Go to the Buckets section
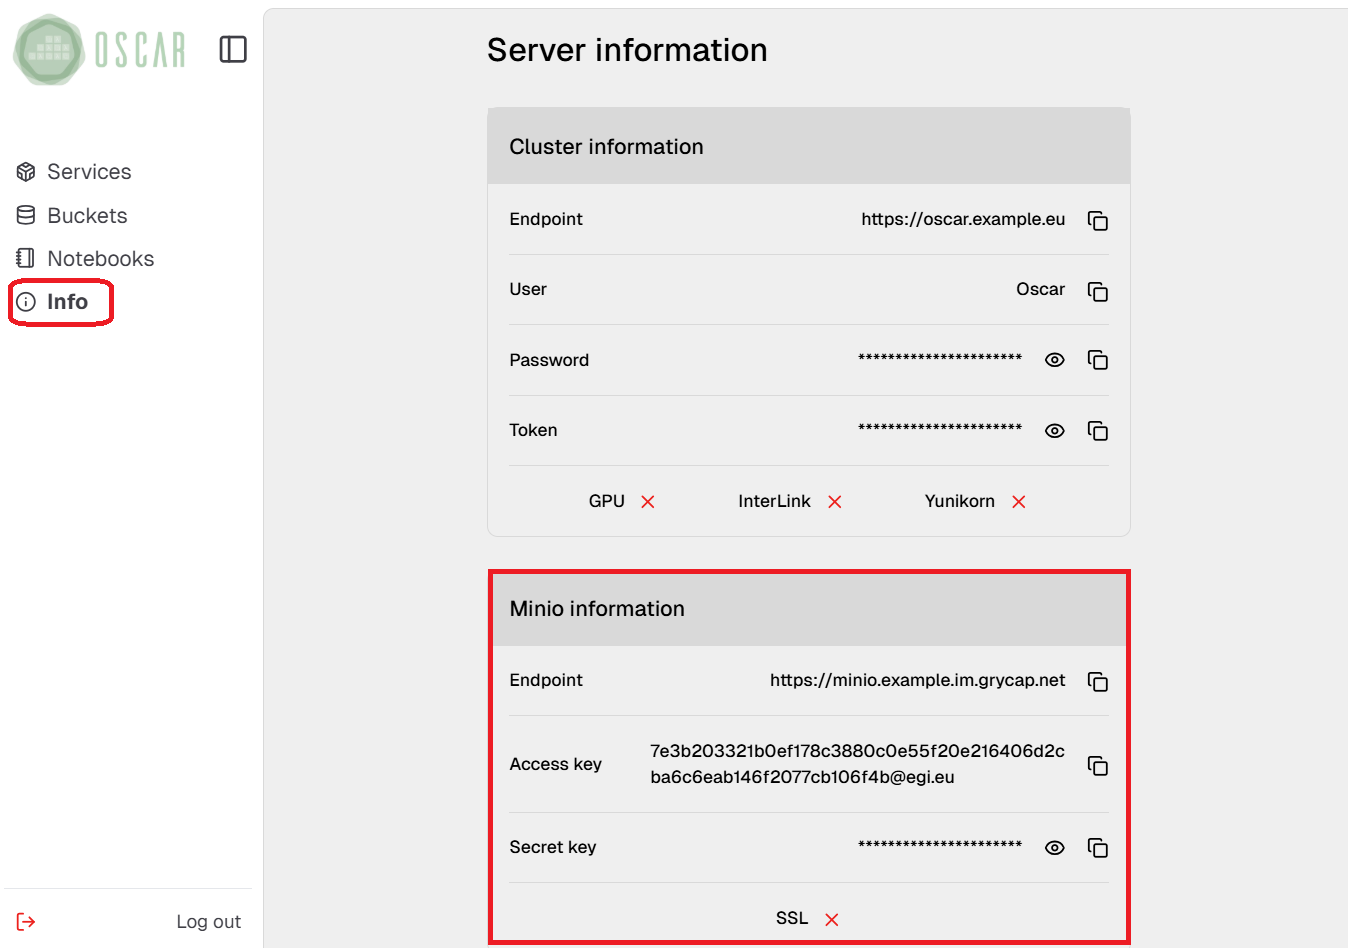1348x948 pixels. click(x=86, y=216)
